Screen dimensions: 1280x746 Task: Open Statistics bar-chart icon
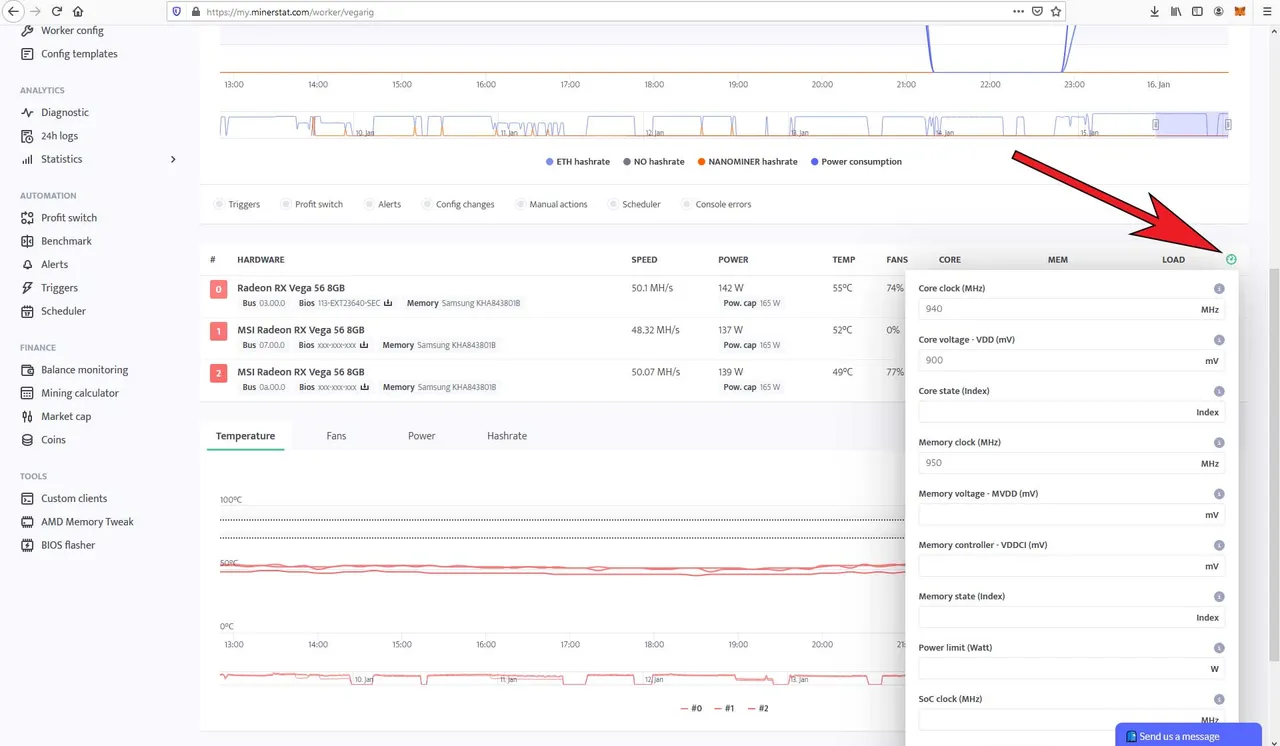coord(28,159)
